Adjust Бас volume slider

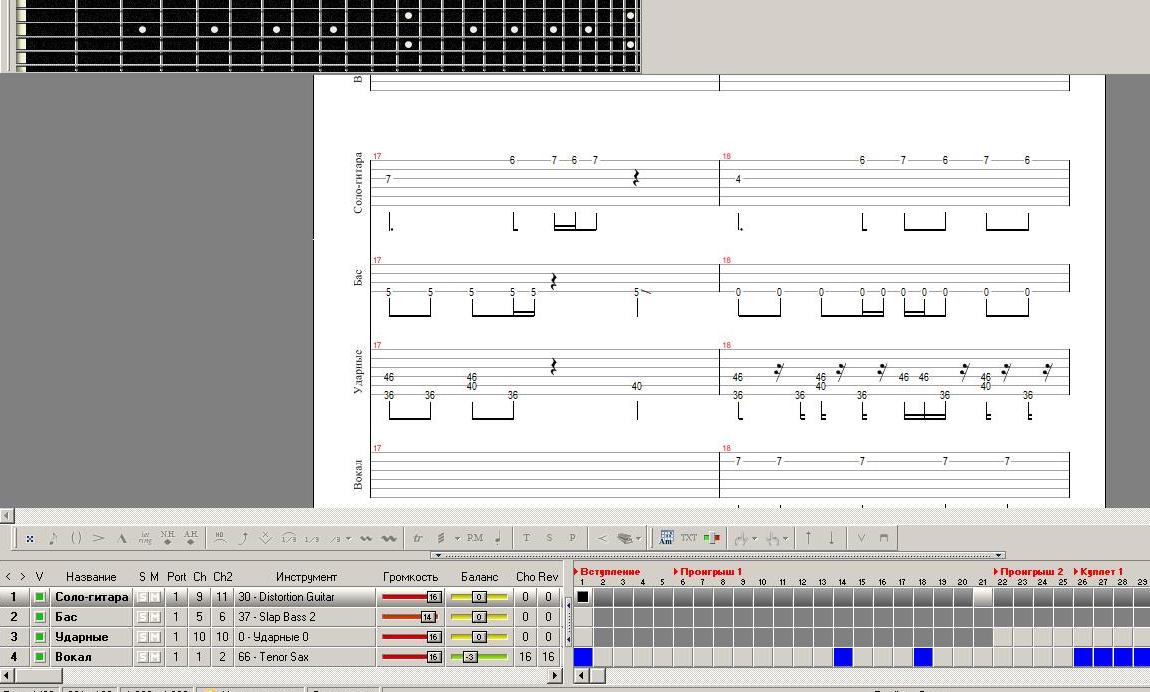pos(411,617)
